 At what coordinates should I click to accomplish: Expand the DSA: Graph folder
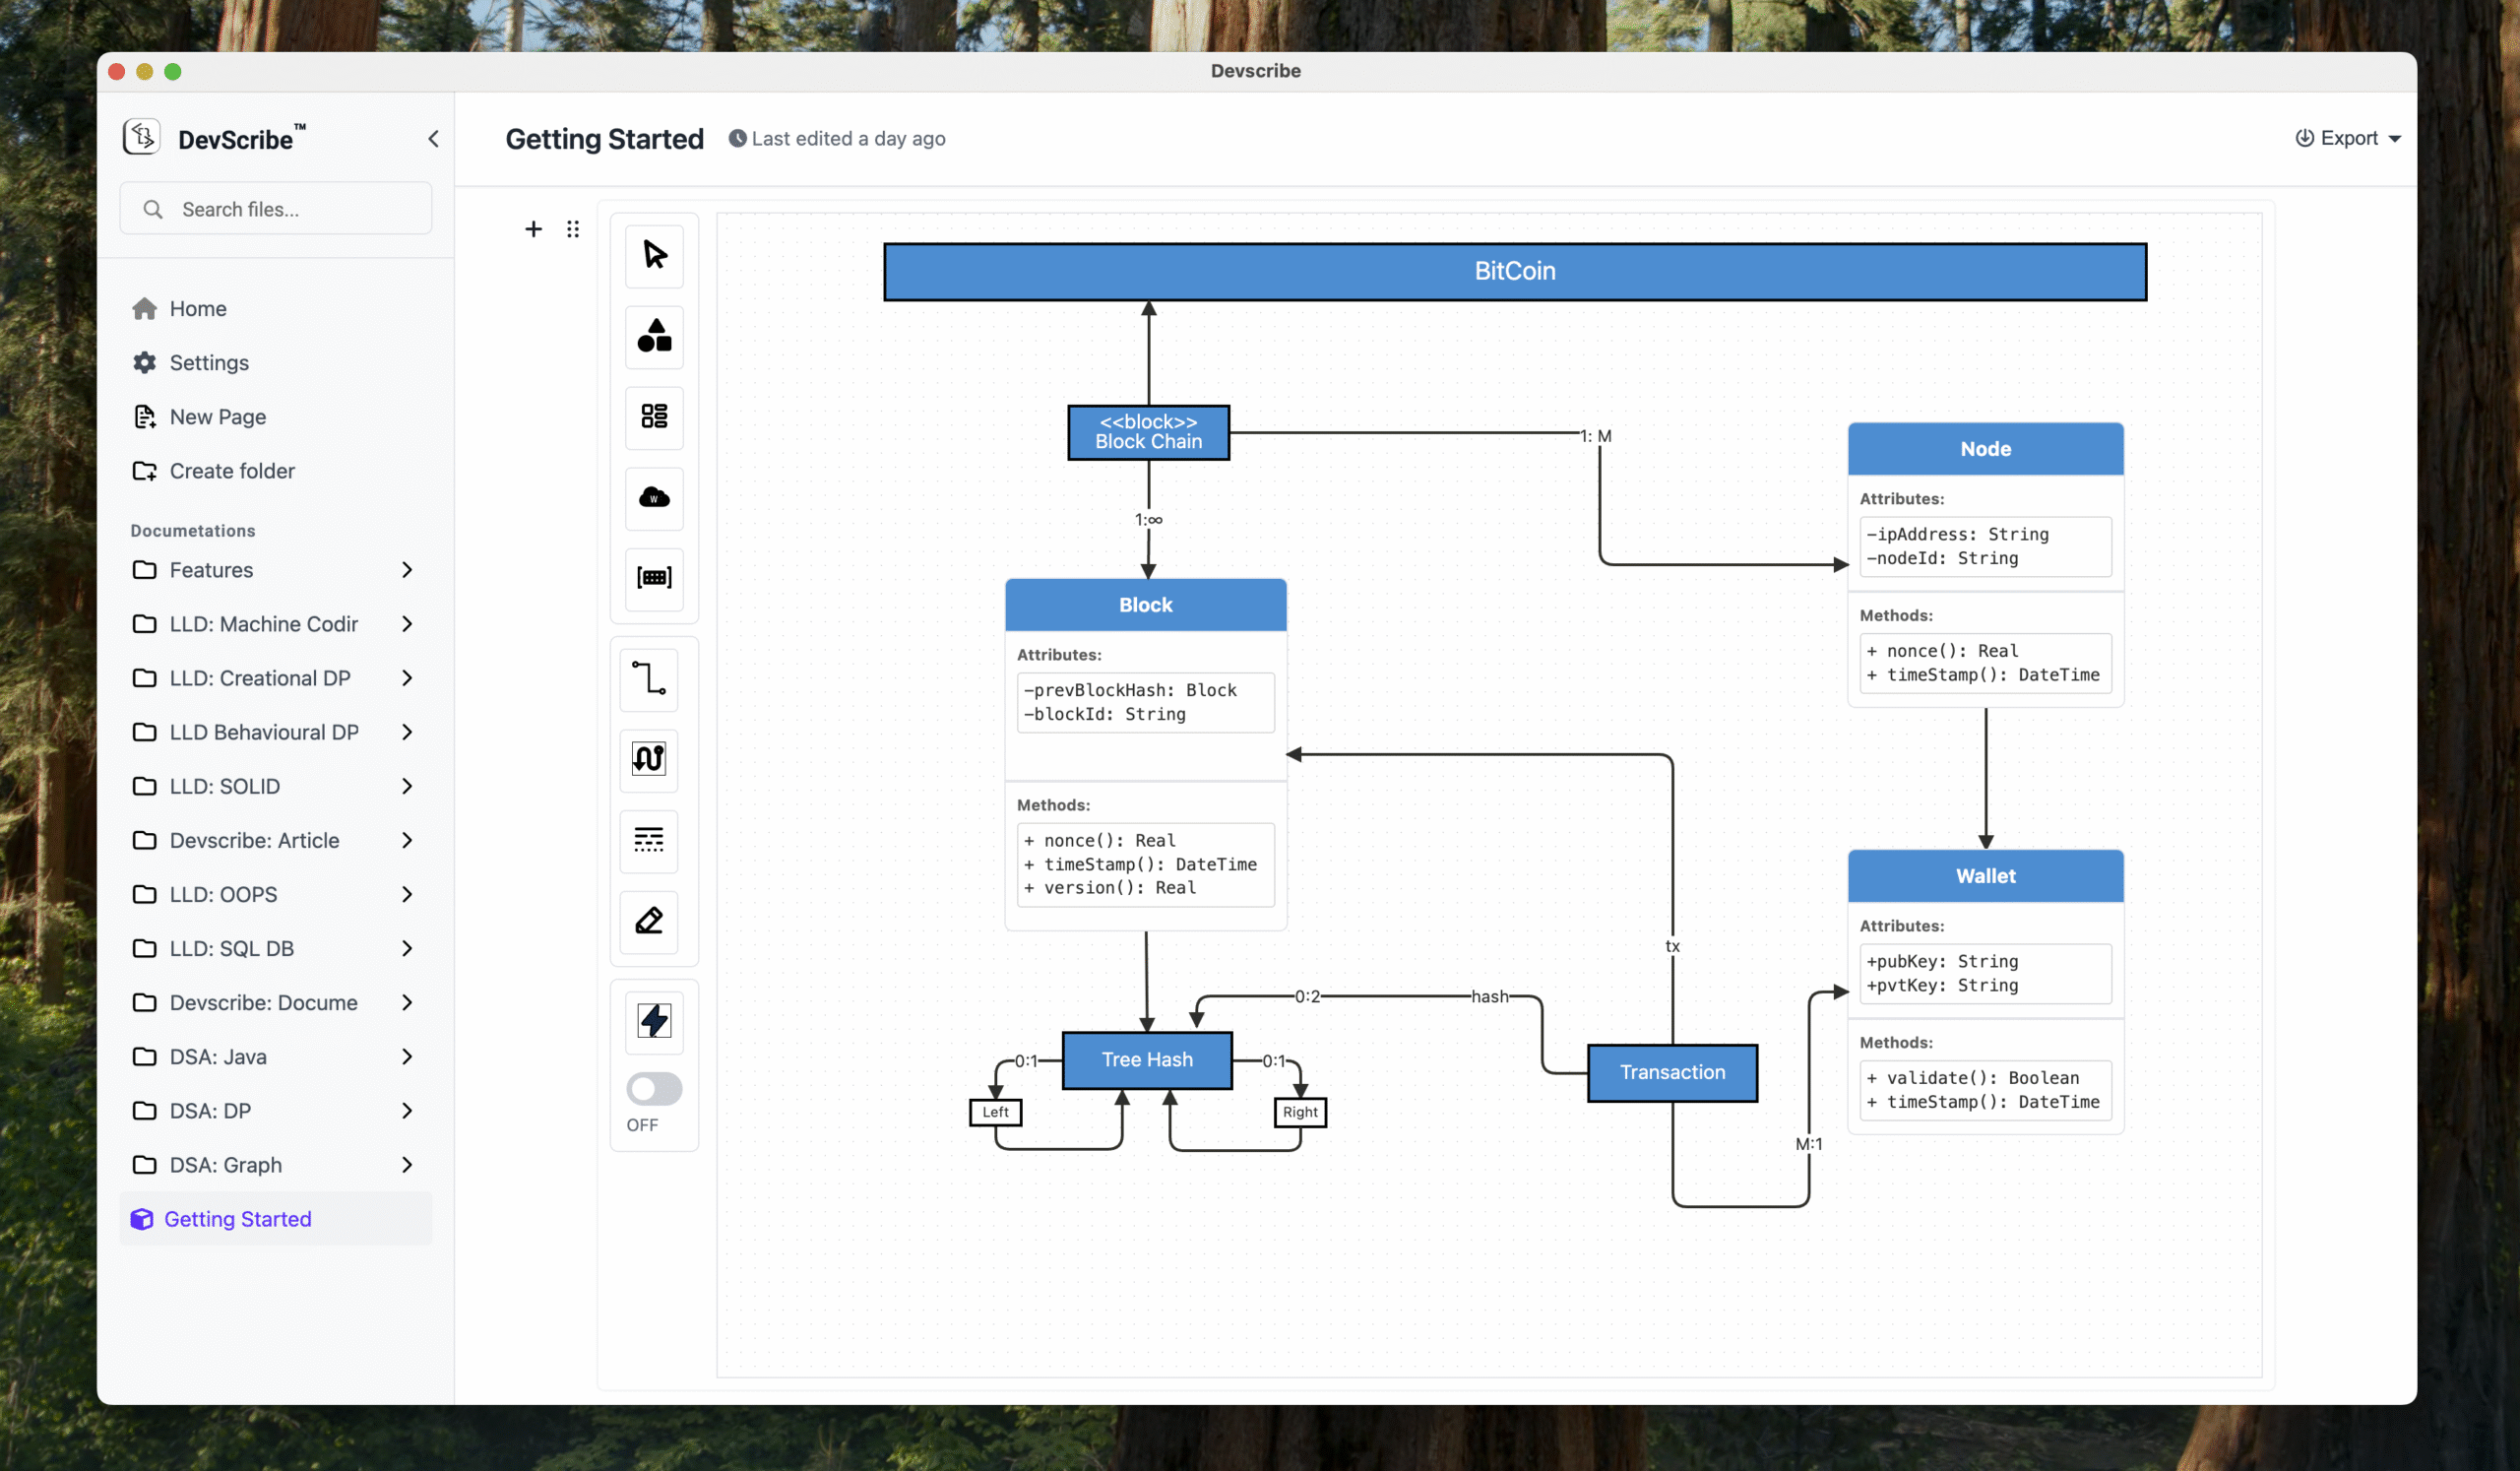[x=406, y=1164]
